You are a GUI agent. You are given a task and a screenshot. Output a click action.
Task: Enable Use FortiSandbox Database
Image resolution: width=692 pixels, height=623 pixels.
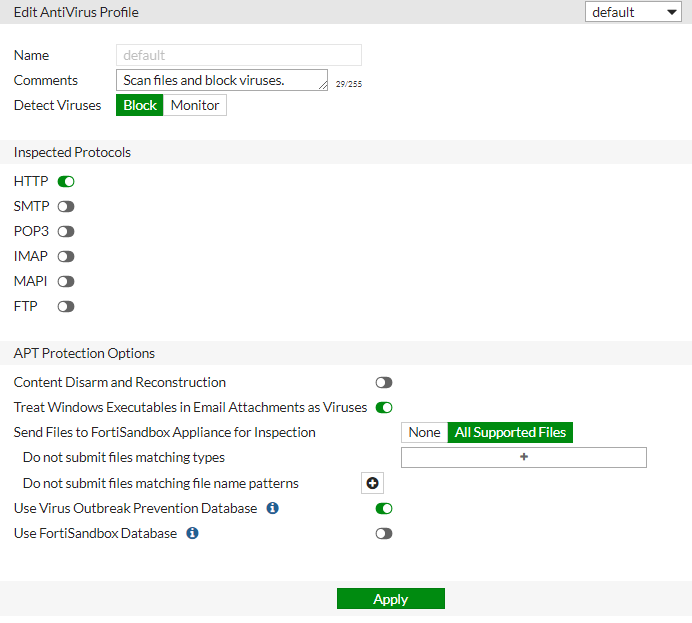click(384, 533)
